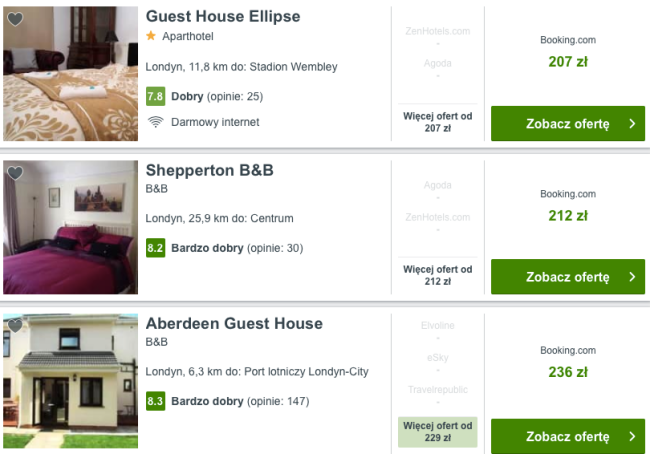Click Zobacz ofertę for Aberdeen Guest House
This screenshot has height=458, width=650.
[x=568, y=436]
